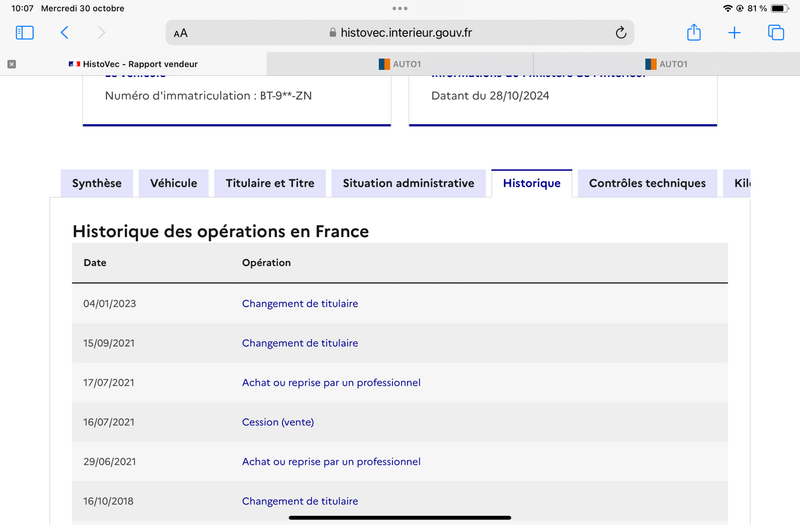Select date cell 15/09/2021
This screenshot has height=525, width=800.
tap(109, 343)
